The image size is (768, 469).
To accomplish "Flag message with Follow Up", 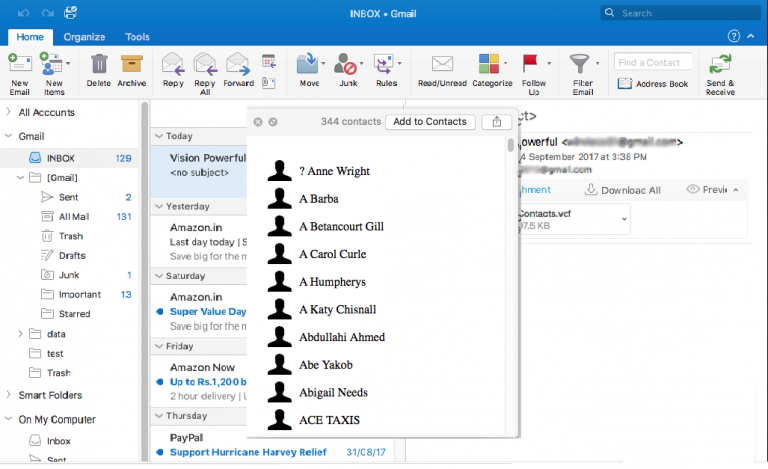I will pos(533,66).
